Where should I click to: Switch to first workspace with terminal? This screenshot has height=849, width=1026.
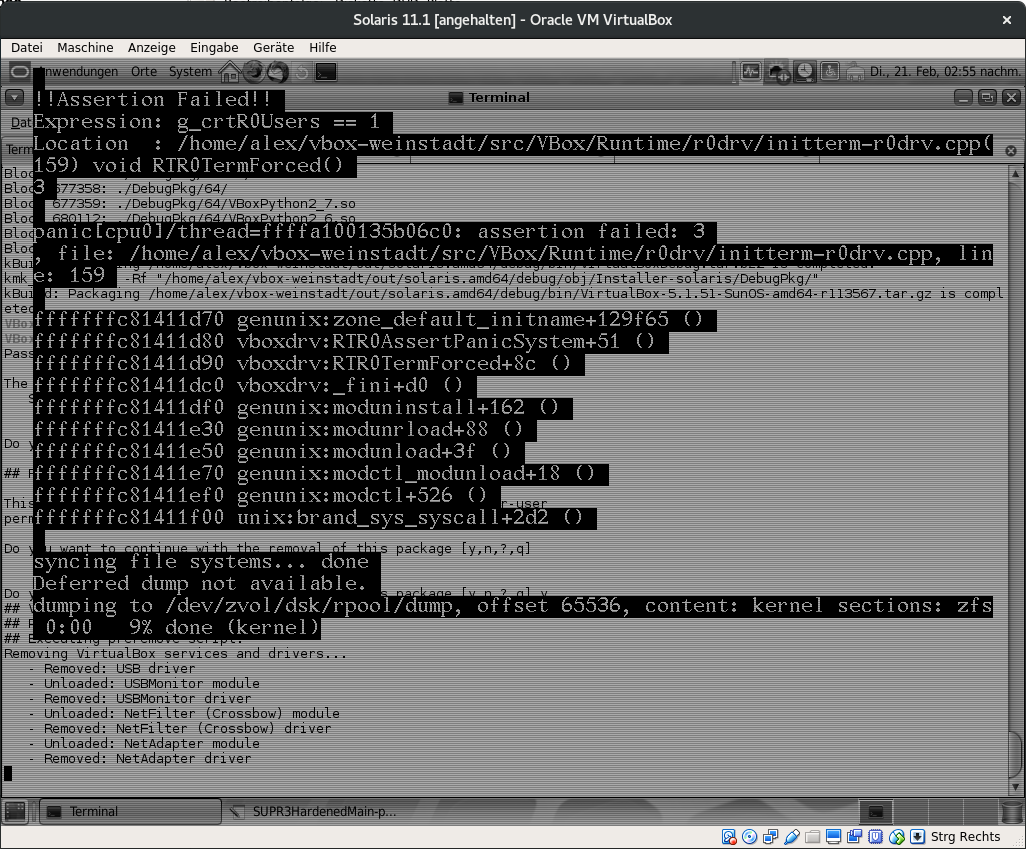[876, 812]
